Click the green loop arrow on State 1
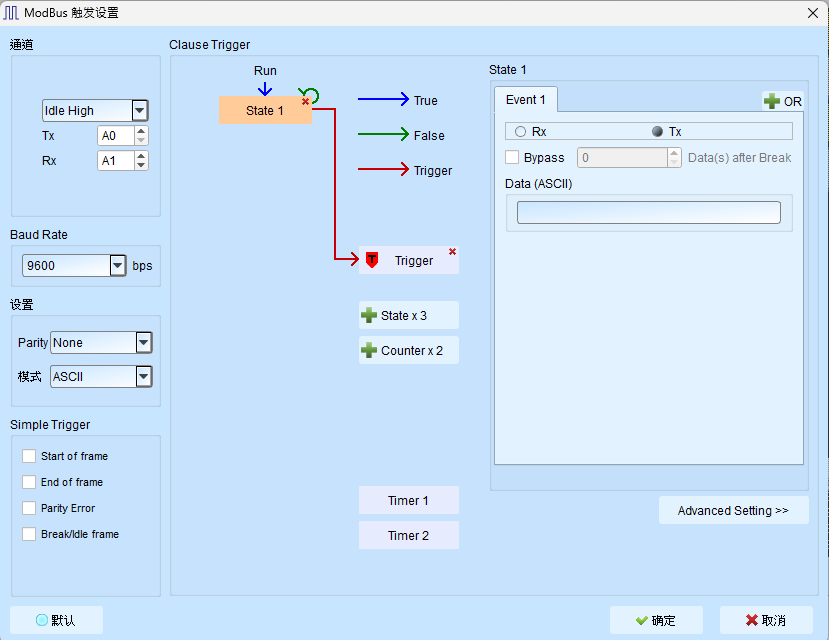The height and width of the screenshot is (640, 829). (310, 95)
